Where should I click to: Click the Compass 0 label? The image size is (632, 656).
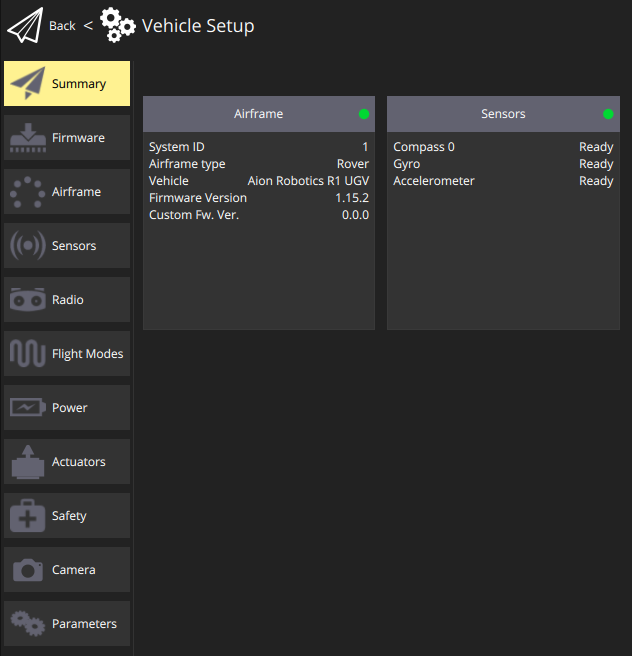[424, 147]
